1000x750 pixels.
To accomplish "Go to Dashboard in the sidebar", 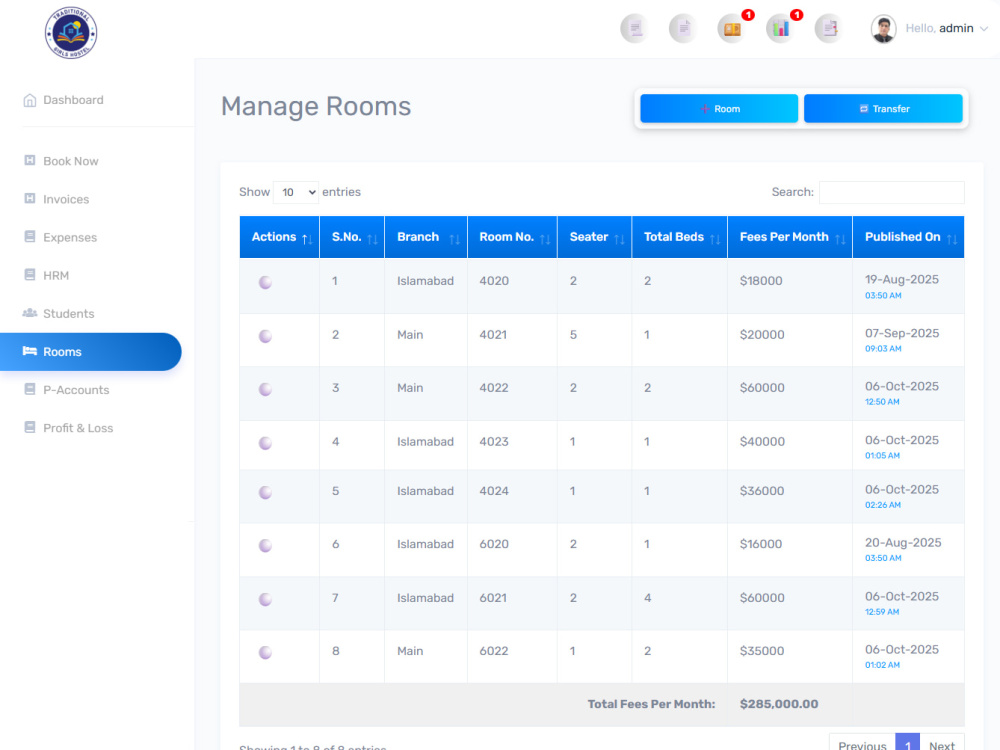I will [73, 100].
